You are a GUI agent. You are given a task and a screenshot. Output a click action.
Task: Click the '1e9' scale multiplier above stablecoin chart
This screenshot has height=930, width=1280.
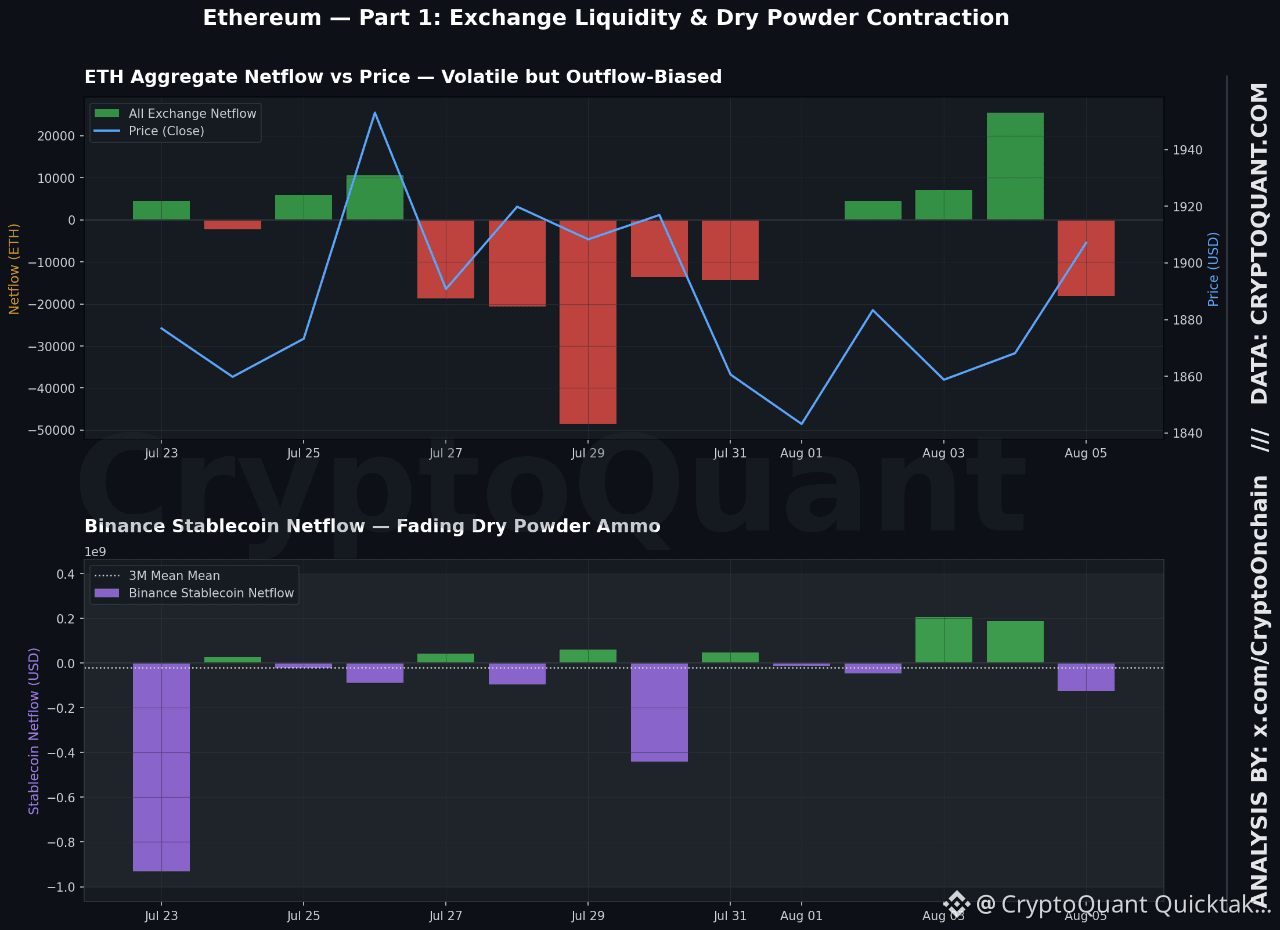click(95, 551)
